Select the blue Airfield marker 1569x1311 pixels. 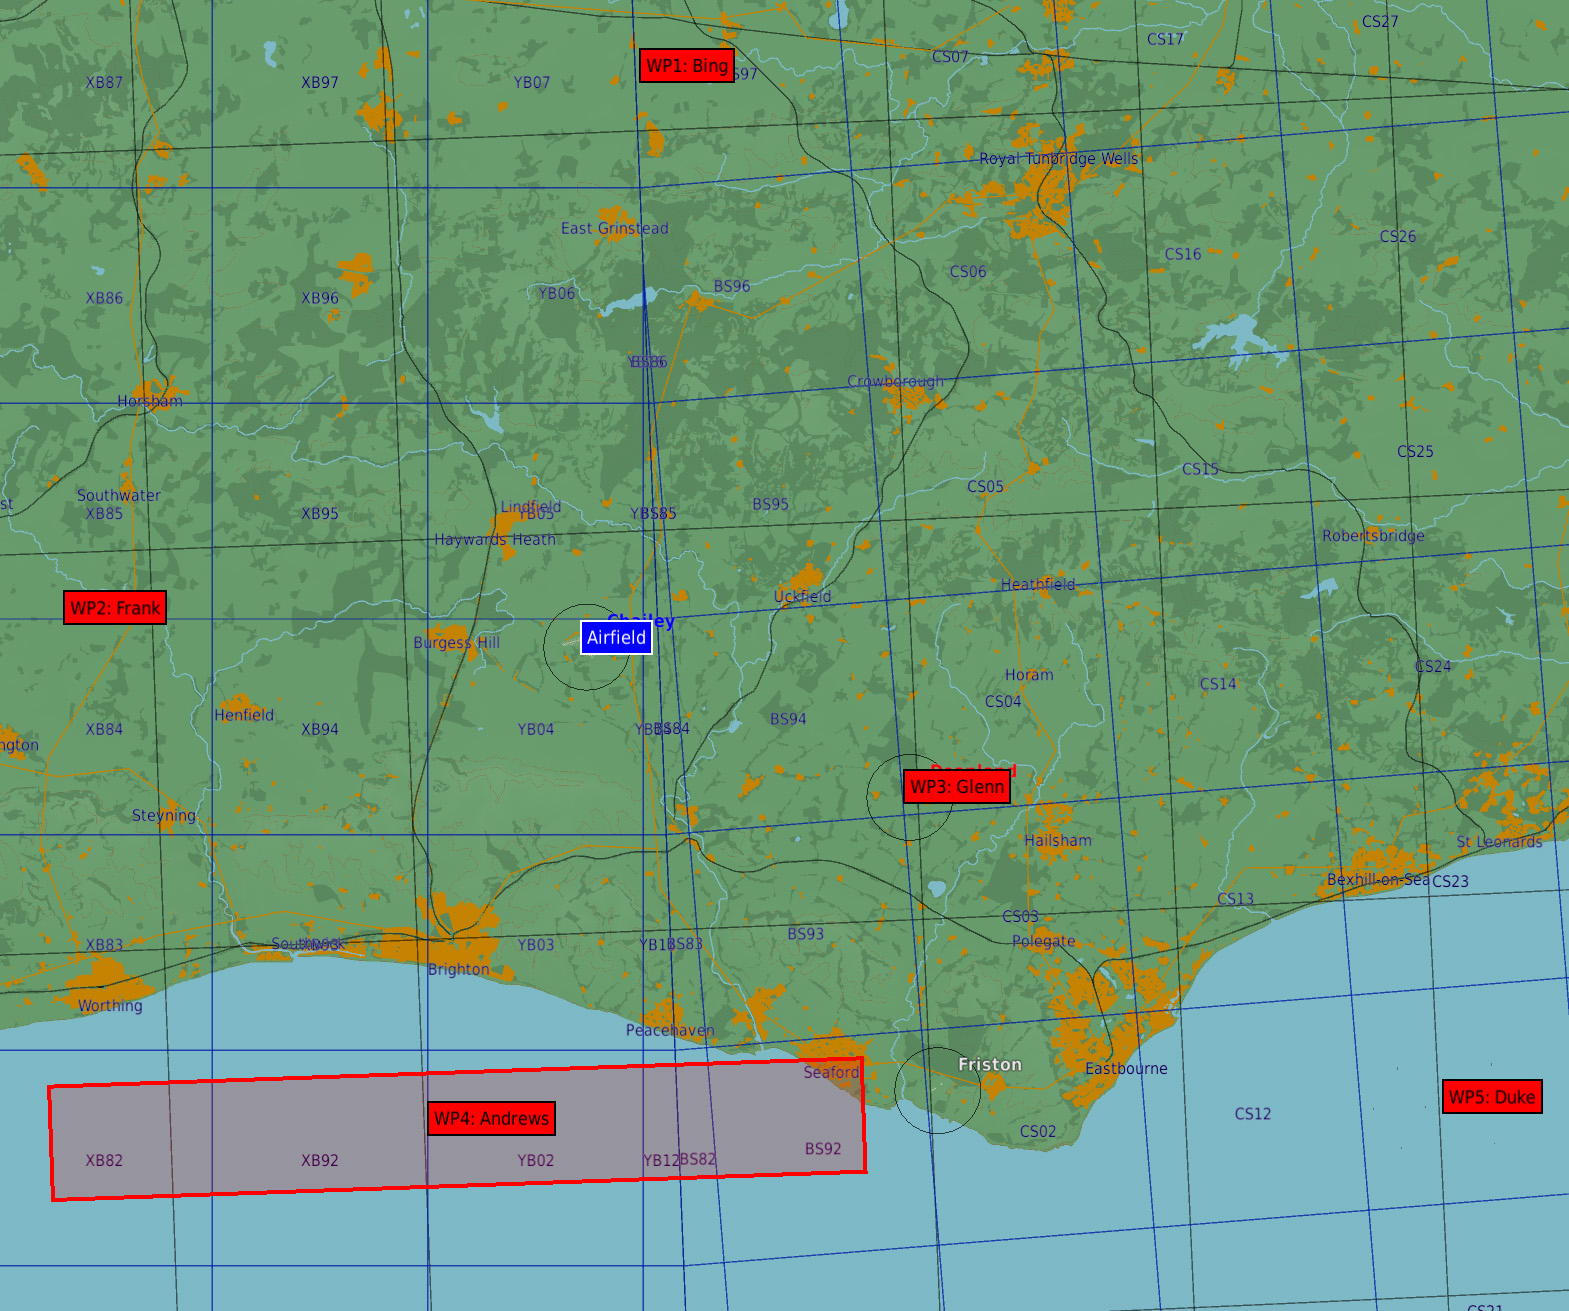[x=616, y=638]
